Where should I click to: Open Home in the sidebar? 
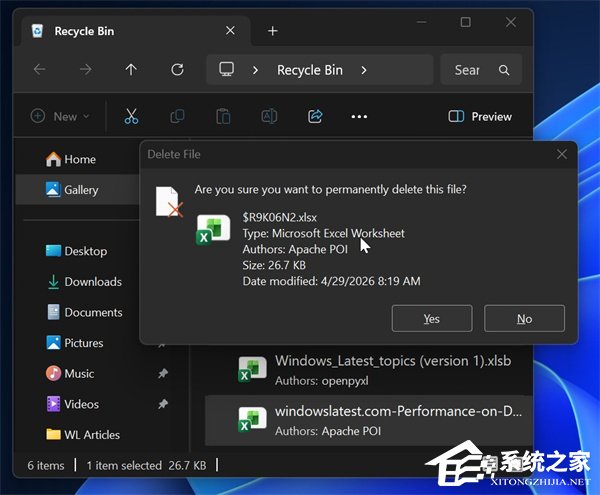(71, 159)
